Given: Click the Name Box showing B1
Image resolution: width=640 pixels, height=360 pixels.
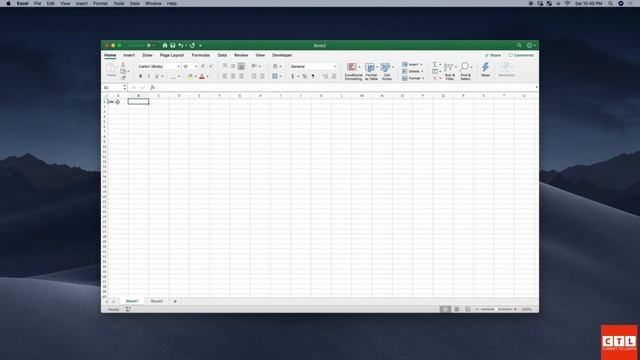Looking at the screenshot, I should pos(113,87).
